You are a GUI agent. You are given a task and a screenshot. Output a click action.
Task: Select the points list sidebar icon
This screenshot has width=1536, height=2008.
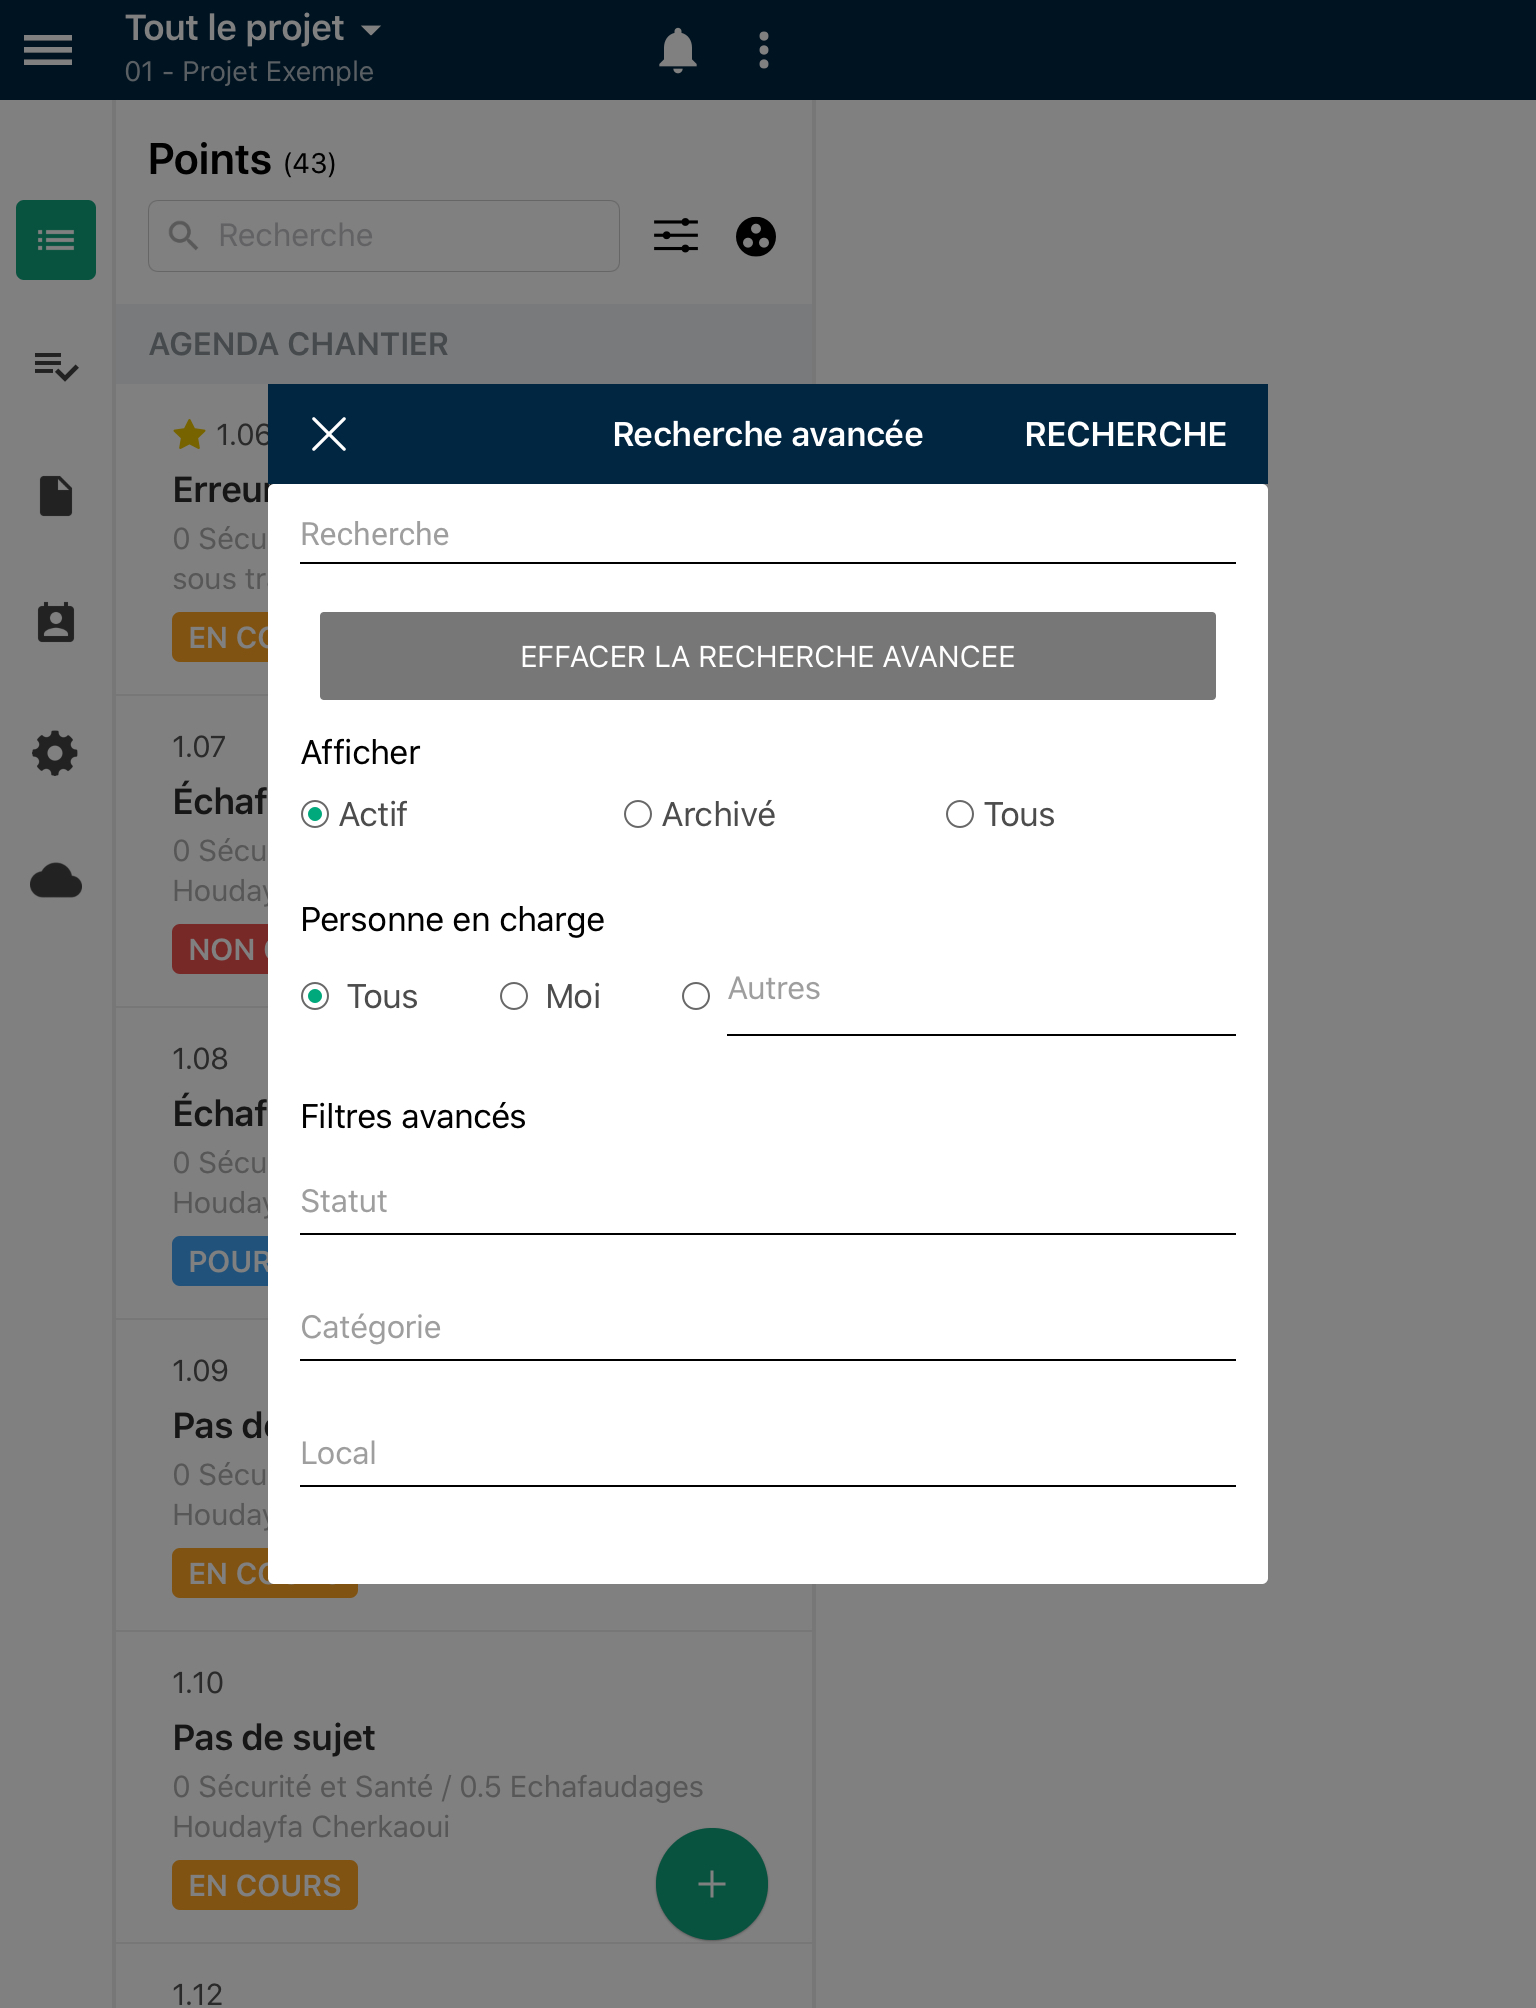56,240
